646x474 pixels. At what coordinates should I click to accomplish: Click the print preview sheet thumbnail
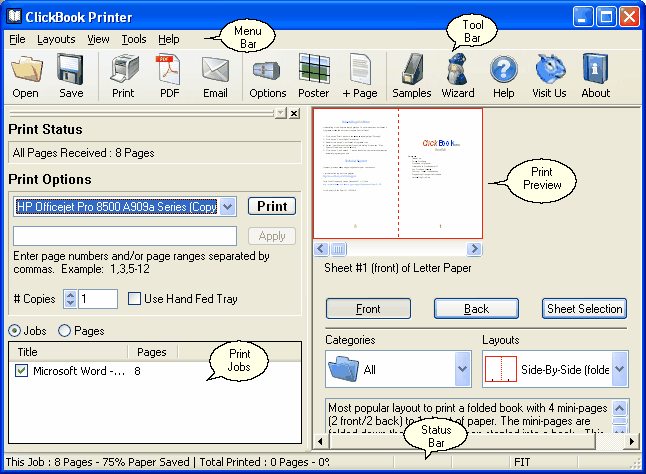[x=398, y=173]
